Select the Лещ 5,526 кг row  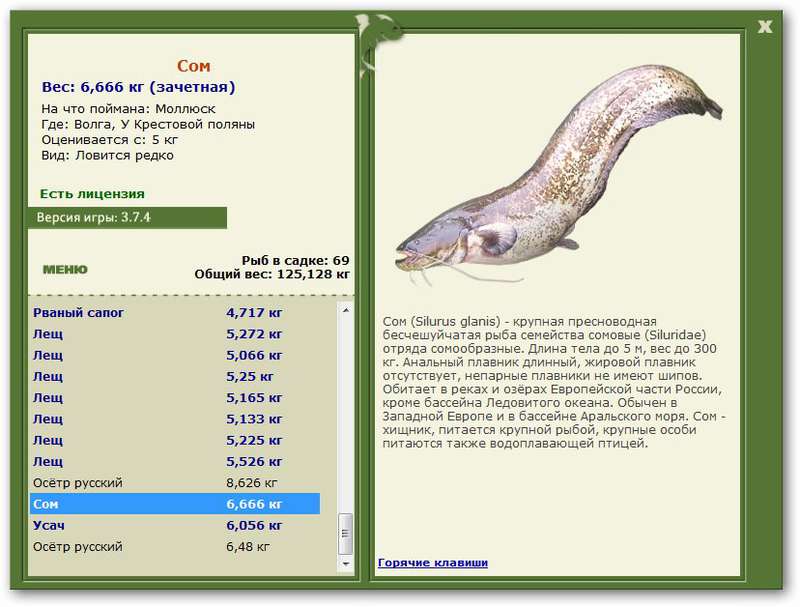pos(175,462)
